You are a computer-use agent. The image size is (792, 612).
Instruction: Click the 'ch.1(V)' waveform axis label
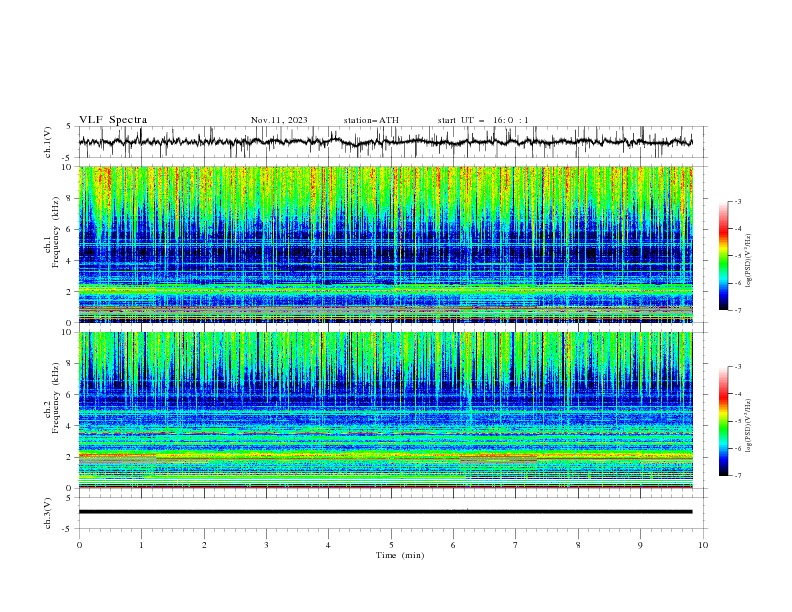[48, 142]
